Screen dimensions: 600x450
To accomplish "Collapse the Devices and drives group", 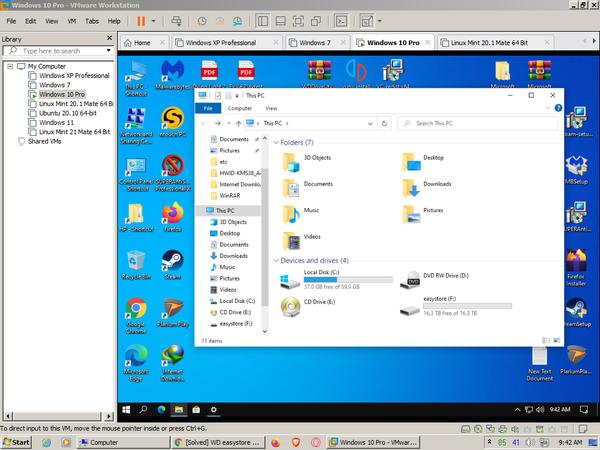I will click(x=275, y=260).
